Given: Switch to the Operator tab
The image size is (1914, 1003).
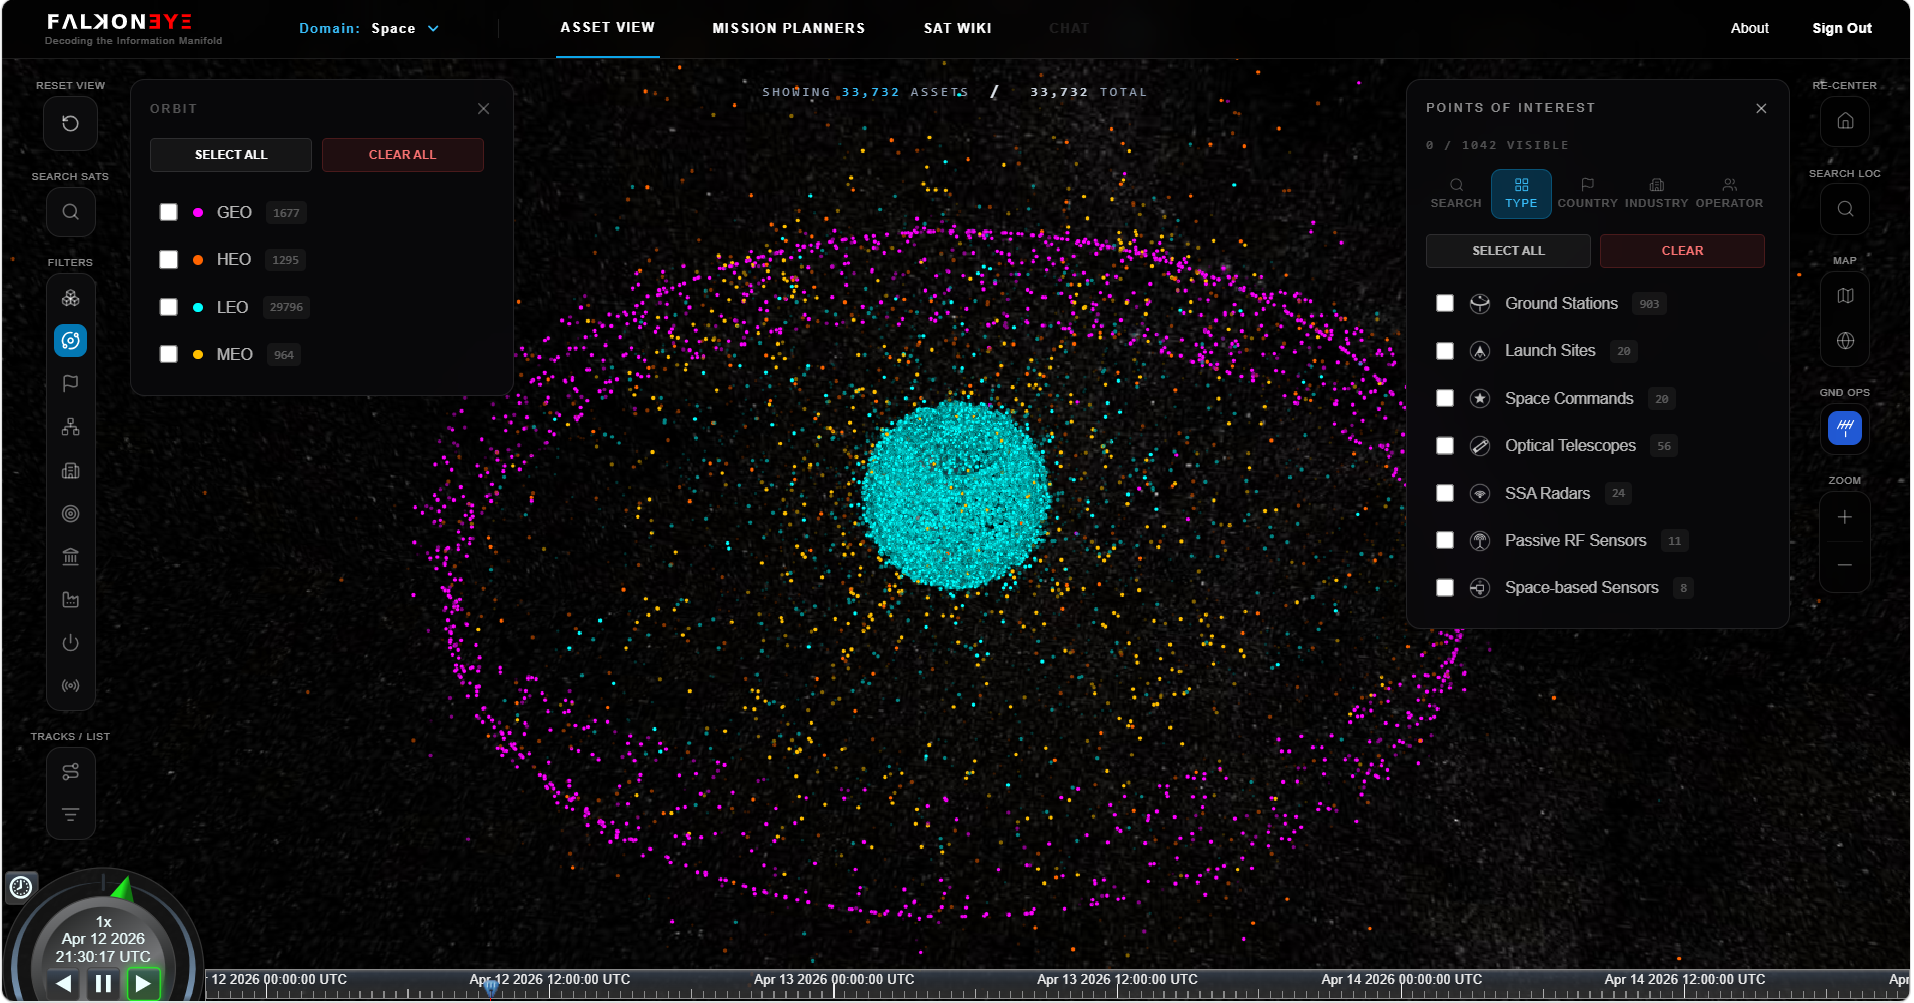Looking at the screenshot, I should [1729, 193].
